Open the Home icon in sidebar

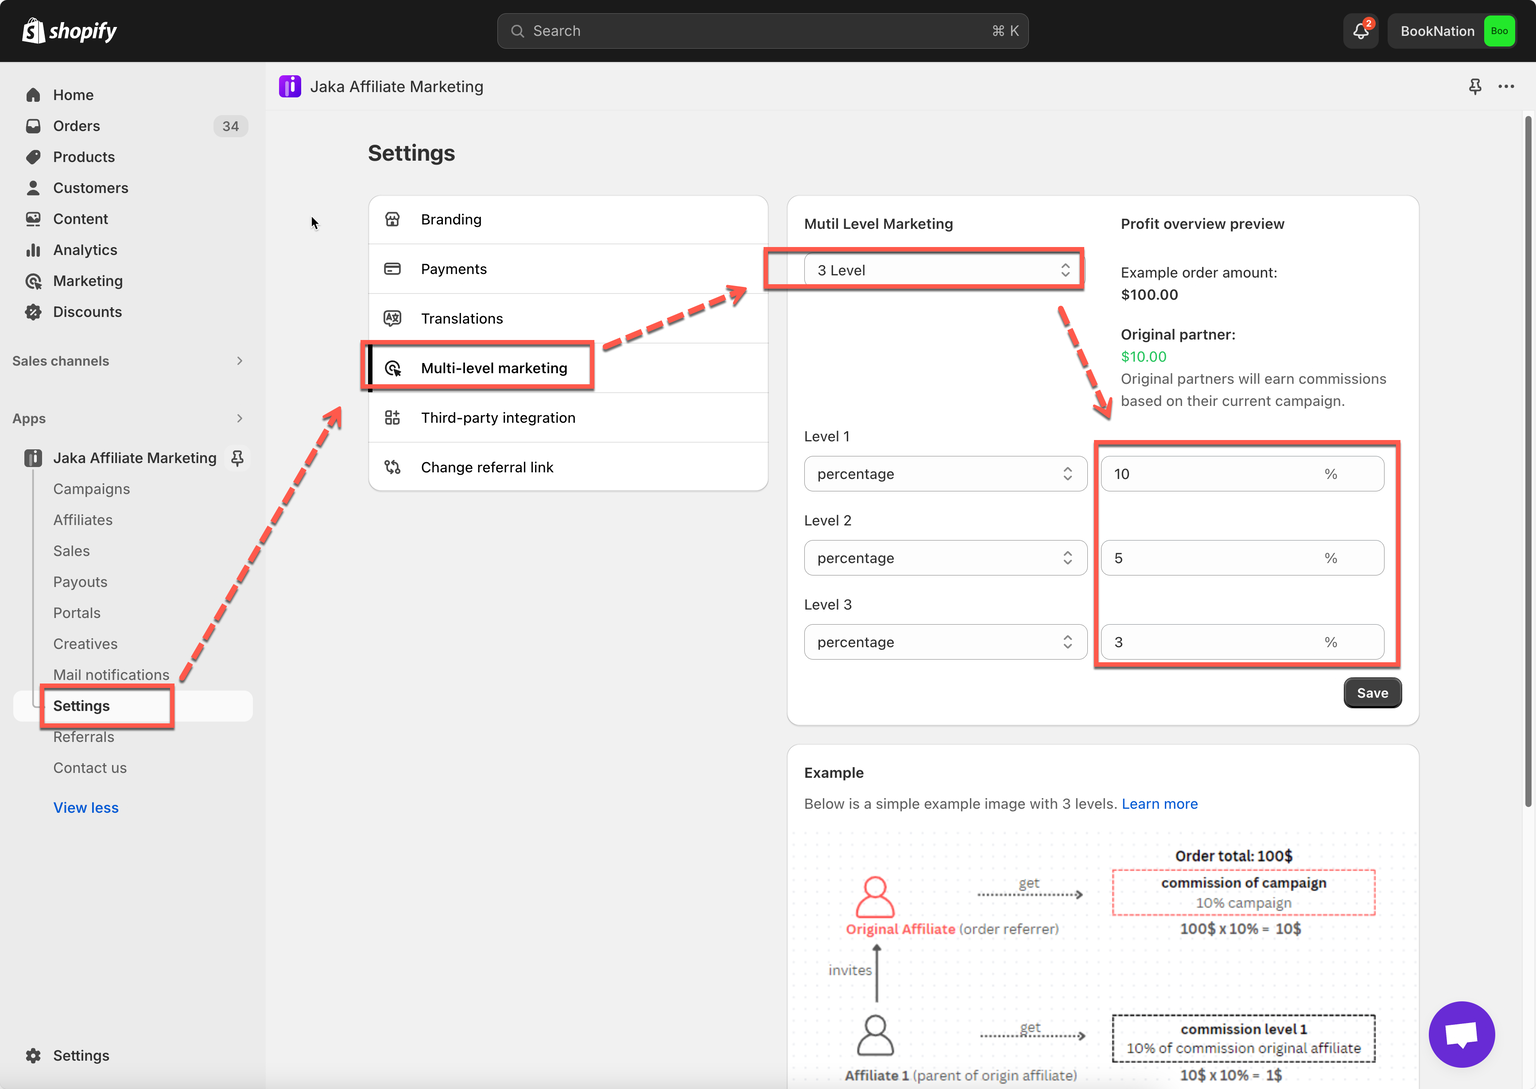point(33,95)
